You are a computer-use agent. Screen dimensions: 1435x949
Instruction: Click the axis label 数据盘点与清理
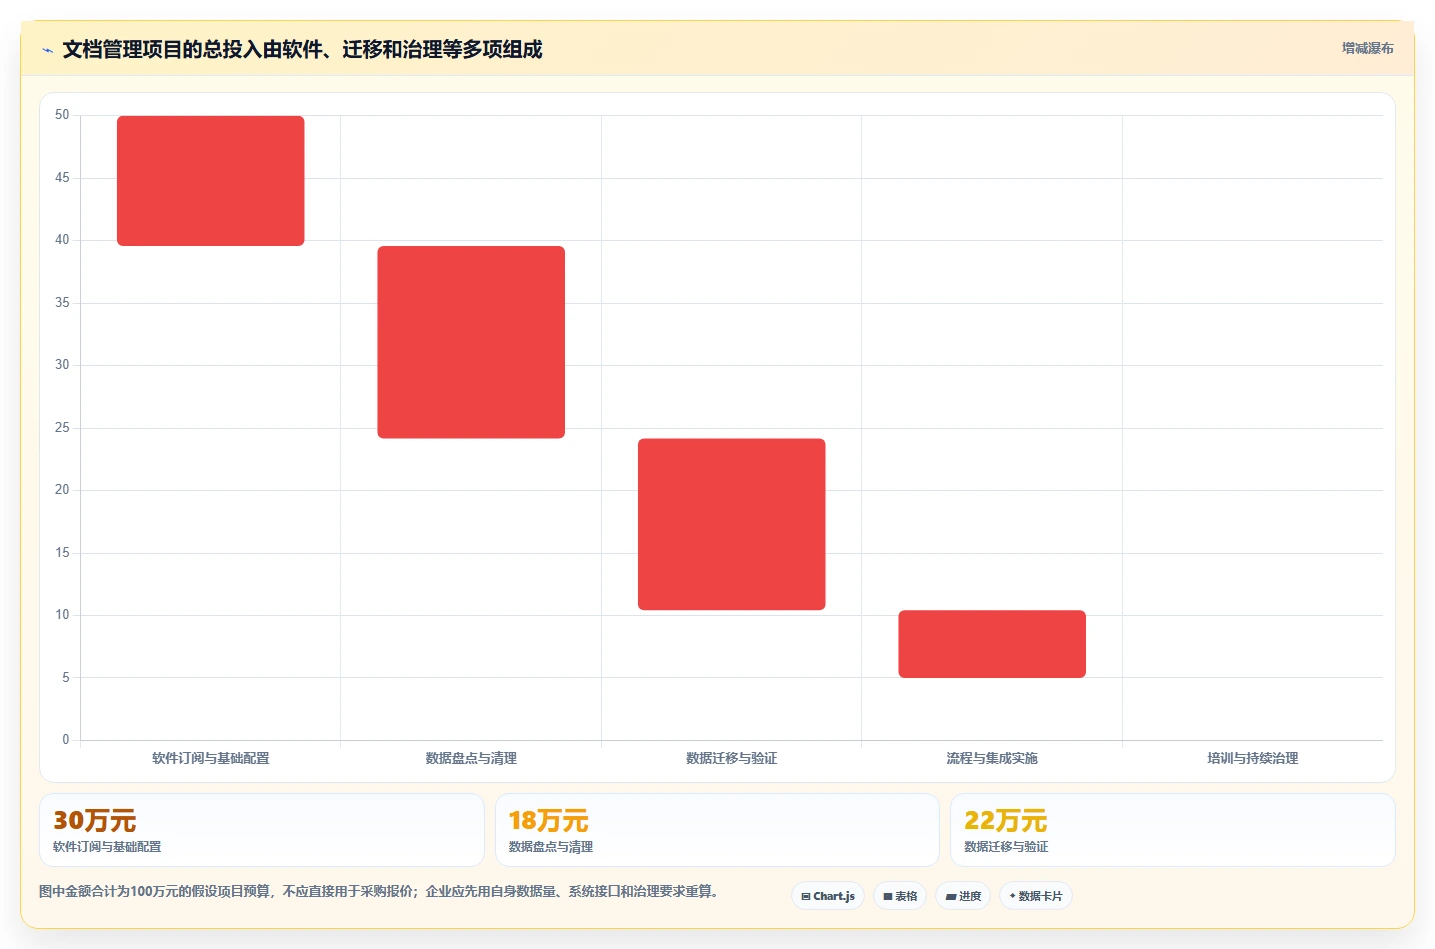click(x=471, y=758)
